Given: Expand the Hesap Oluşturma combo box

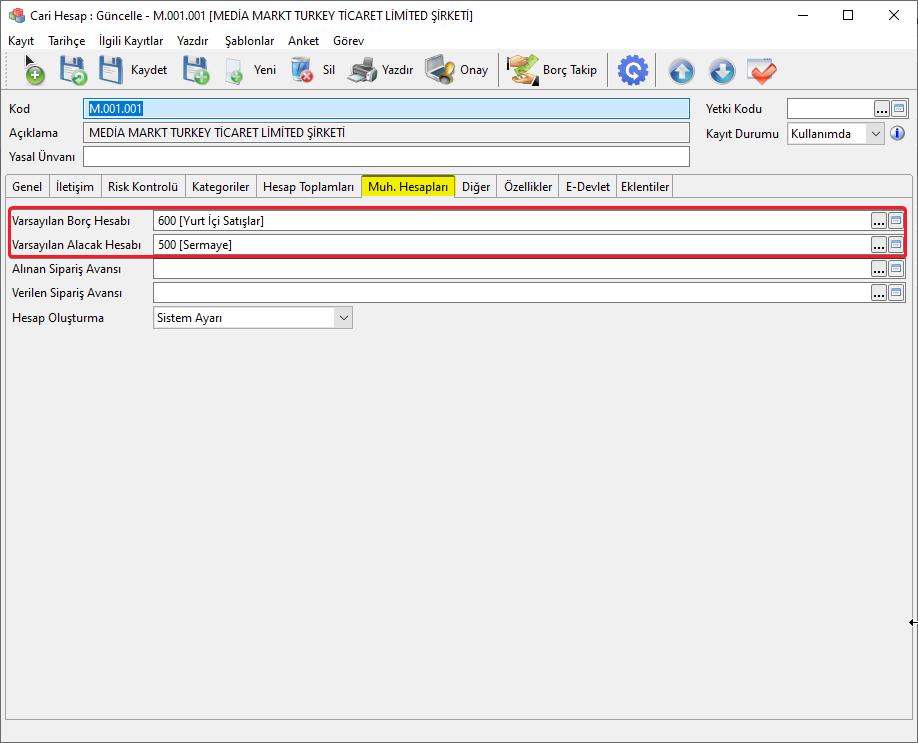Looking at the screenshot, I should pos(343,318).
